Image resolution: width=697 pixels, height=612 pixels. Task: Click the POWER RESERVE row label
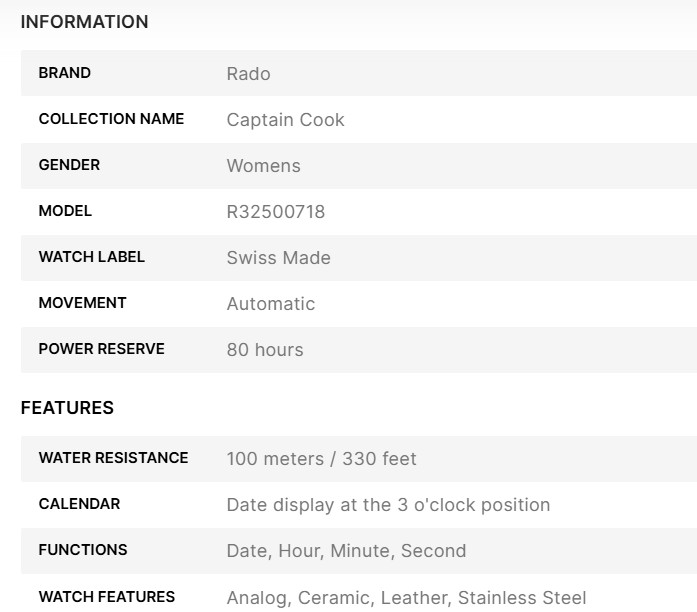[x=101, y=349]
